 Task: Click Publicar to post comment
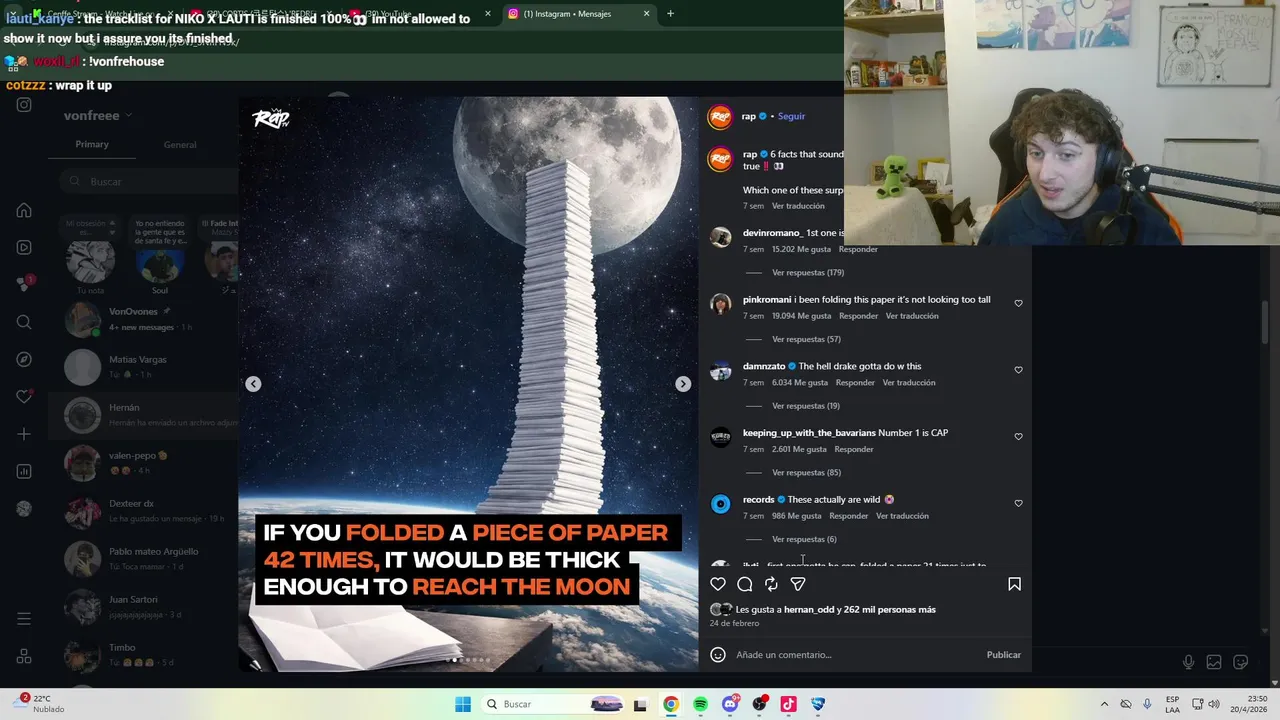[x=1003, y=655]
